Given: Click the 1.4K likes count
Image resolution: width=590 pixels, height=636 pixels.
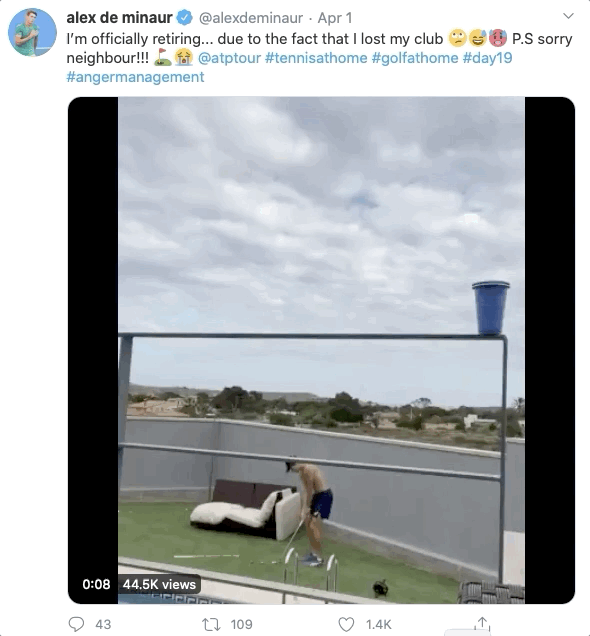Looking at the screenshot, I should click(x=378, y=624).
